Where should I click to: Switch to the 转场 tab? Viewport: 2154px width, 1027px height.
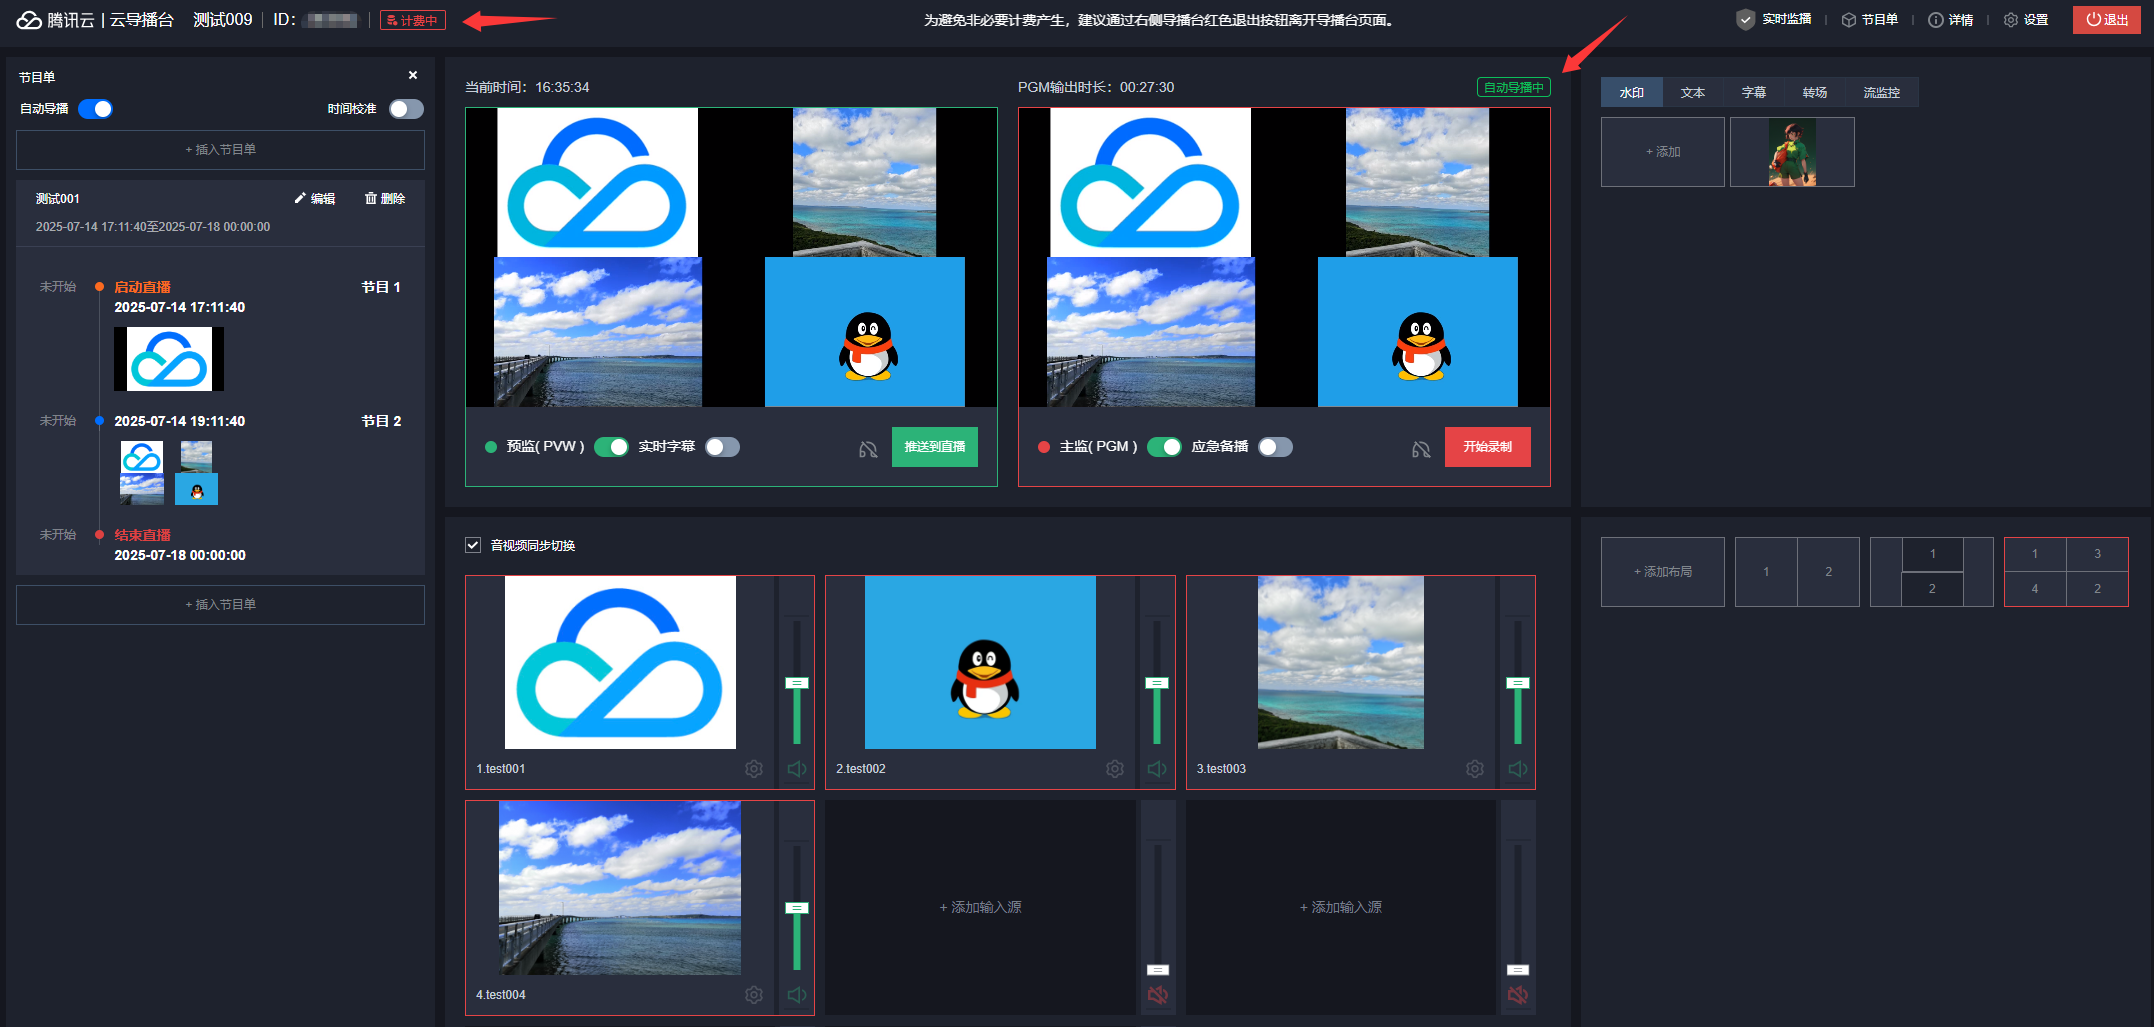pos(1815,92)
